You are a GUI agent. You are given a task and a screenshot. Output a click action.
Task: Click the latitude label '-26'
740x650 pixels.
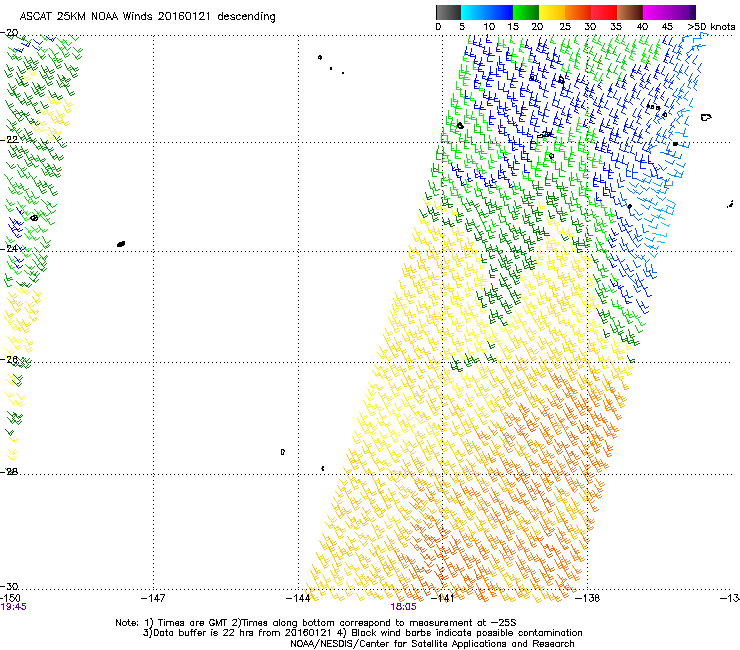9,360
